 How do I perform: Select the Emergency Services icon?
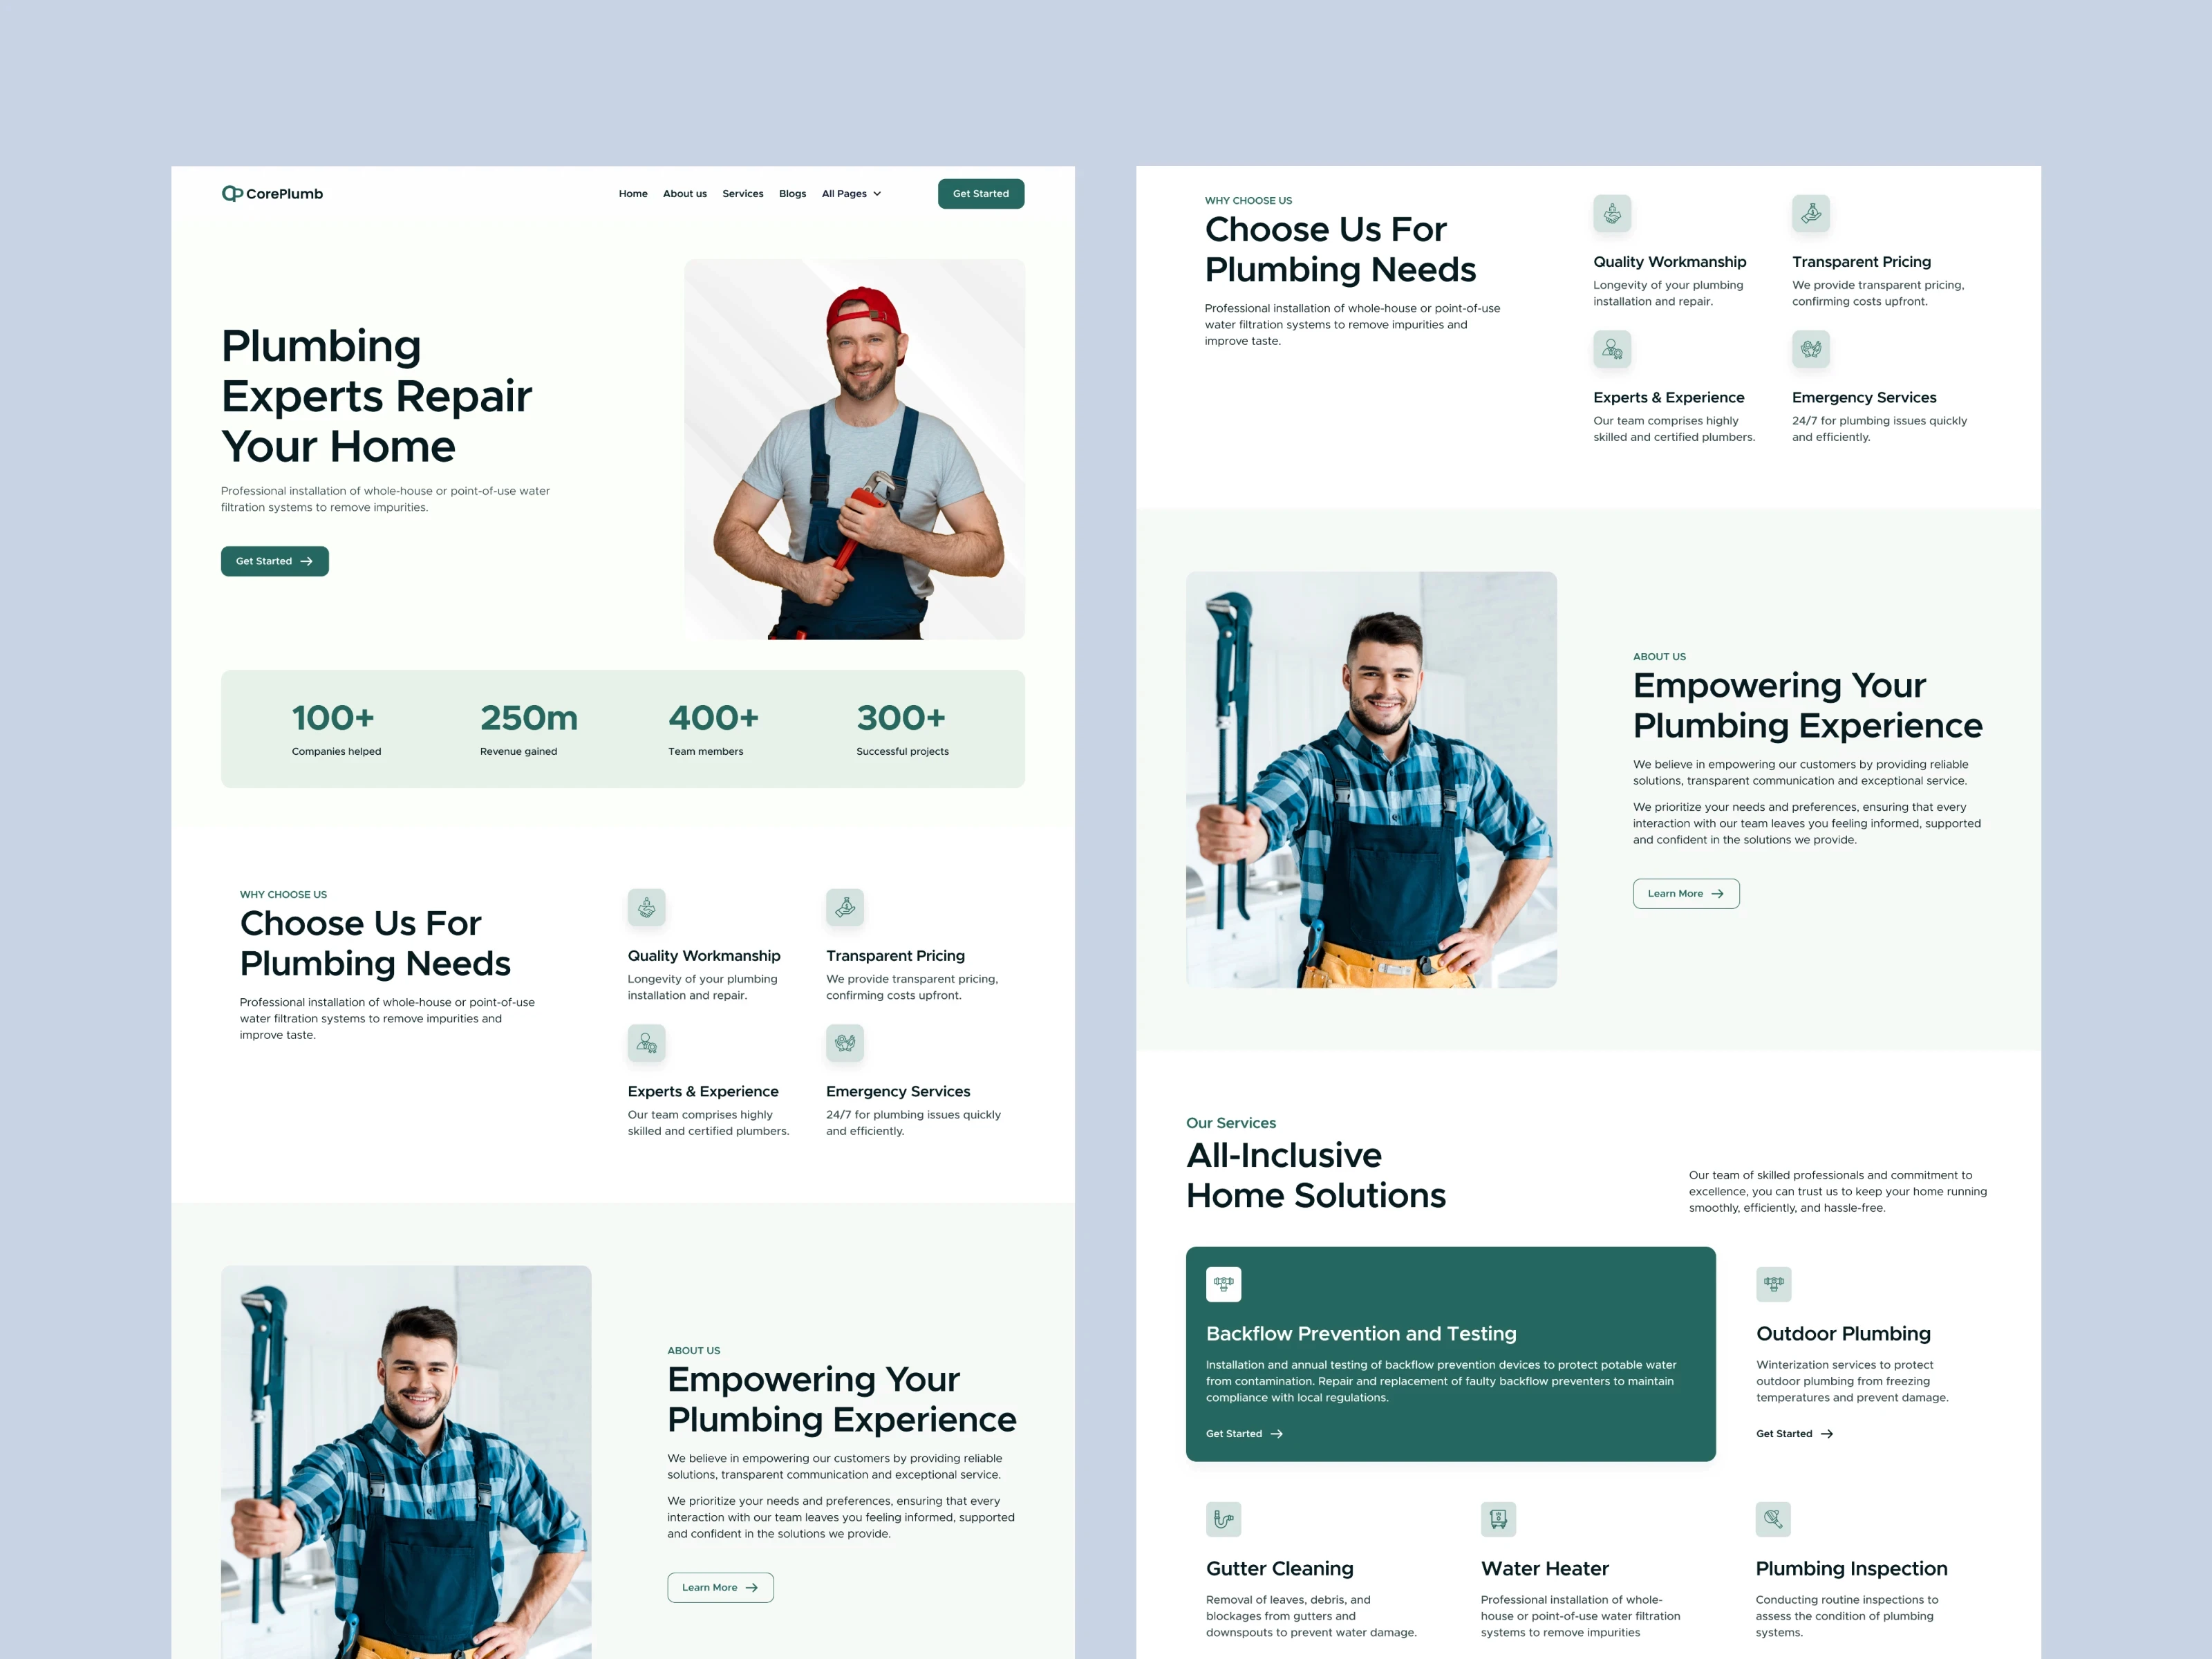[845, 1043]
